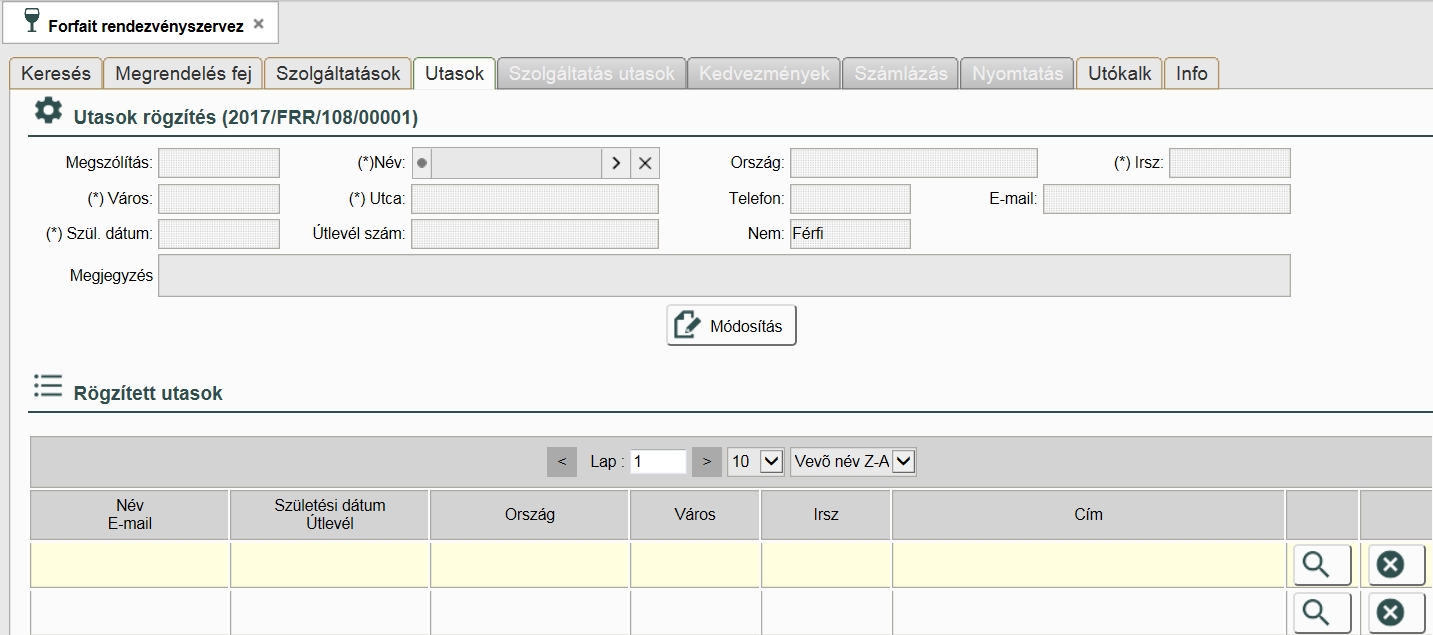The width and height of the screenshot is (1433, 635).
Task: Close the Forfait rendezvényszervez tab
Action: 259,24
